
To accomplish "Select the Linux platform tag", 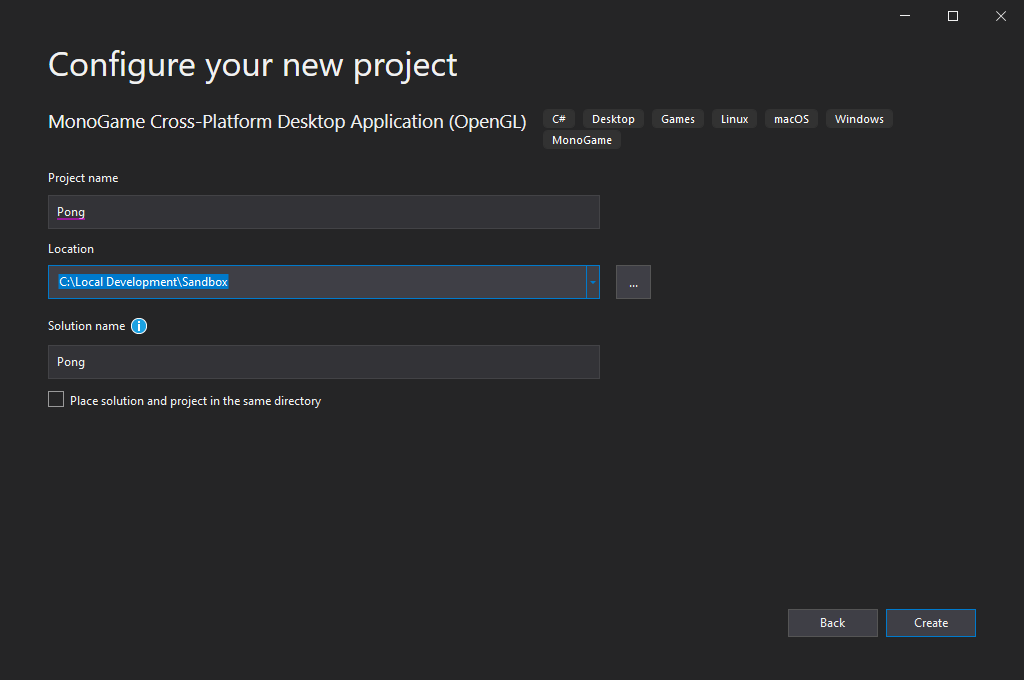I will click(x=734, y=118).
